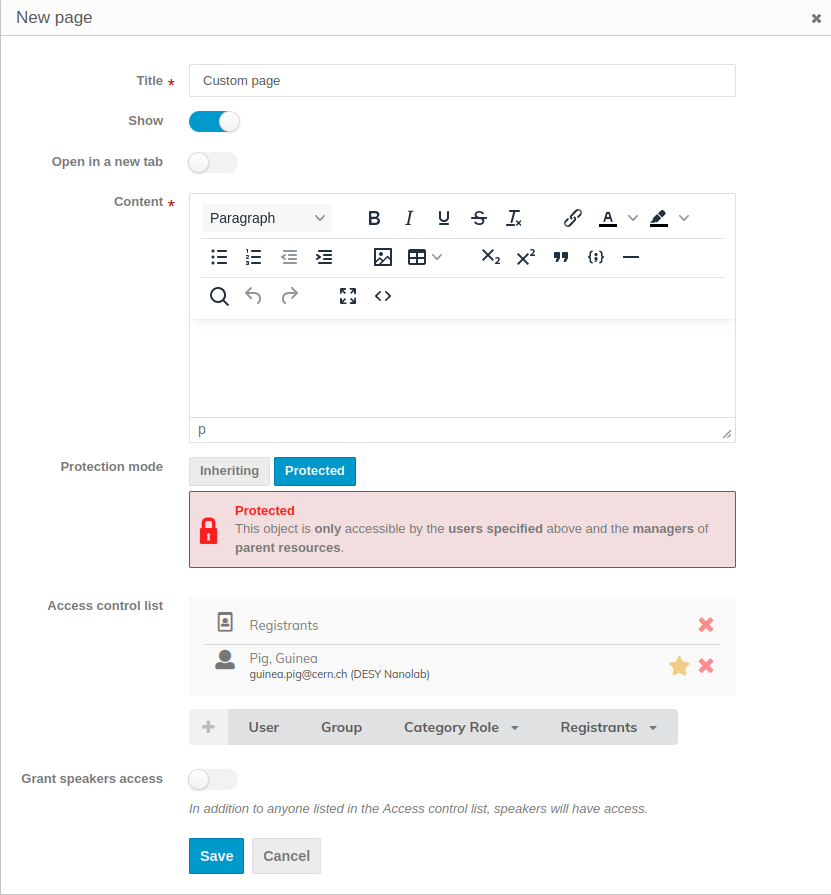The image size is (831, 895).
Task: Save the new page
Action: coord(216,856)
